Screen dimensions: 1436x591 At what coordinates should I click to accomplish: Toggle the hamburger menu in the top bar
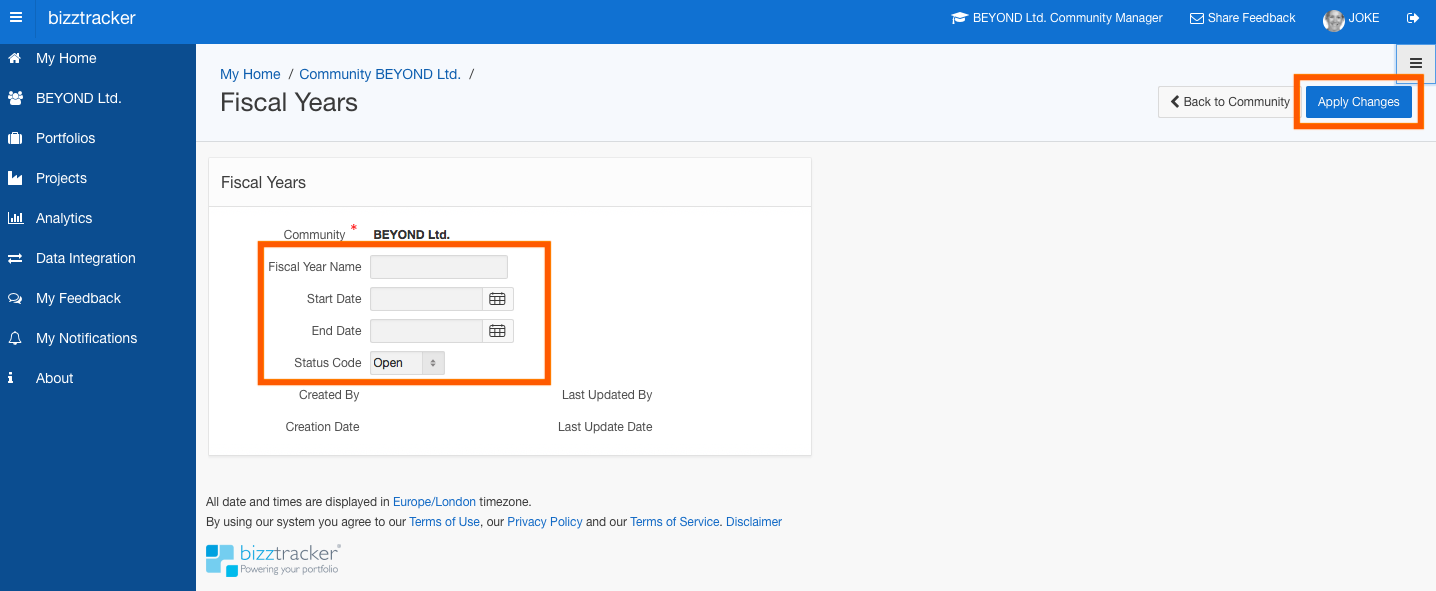pos(15,18)
